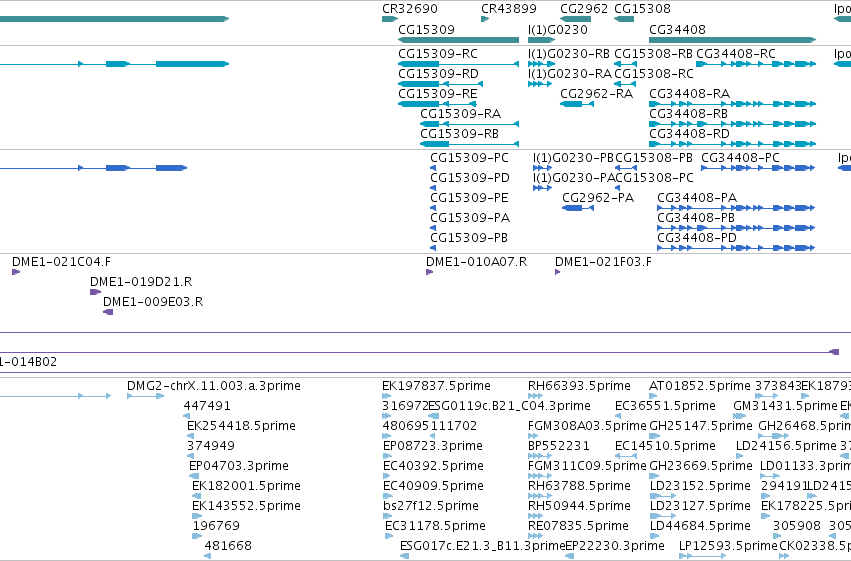Viewport: 851px width, 561px height.
Task: Select transcript CG15309-RC
Action: point(459,64)
